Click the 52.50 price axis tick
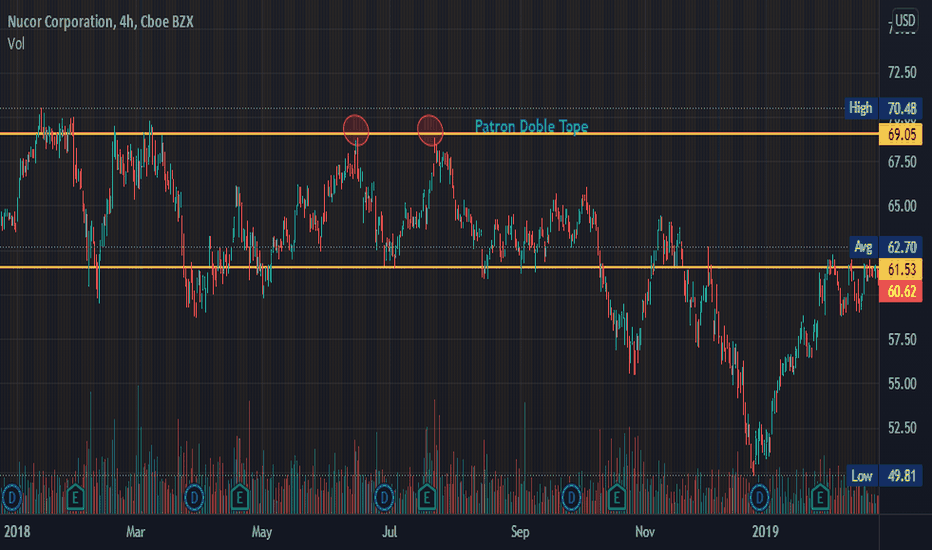 coord(902,428)
